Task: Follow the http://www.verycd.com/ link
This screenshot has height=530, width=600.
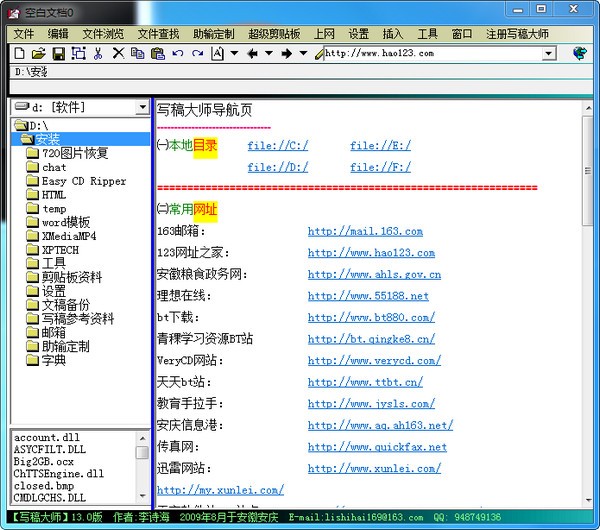Action: [374, 360]
